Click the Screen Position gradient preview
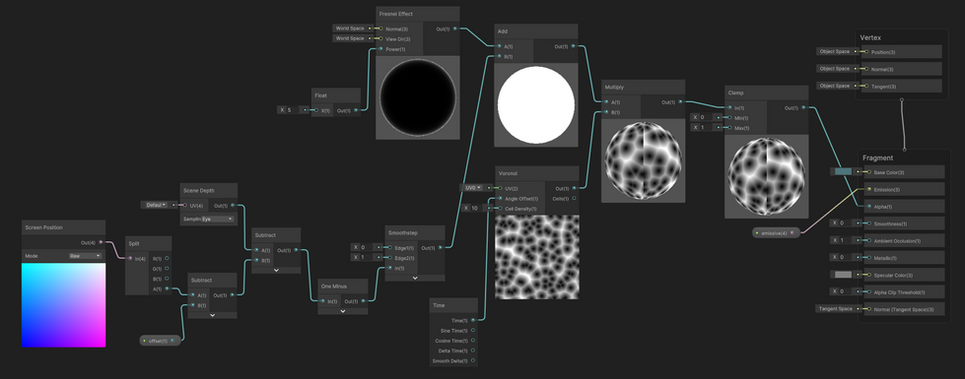Viewport: 965px width, 379px height. (x=63, y=305)
